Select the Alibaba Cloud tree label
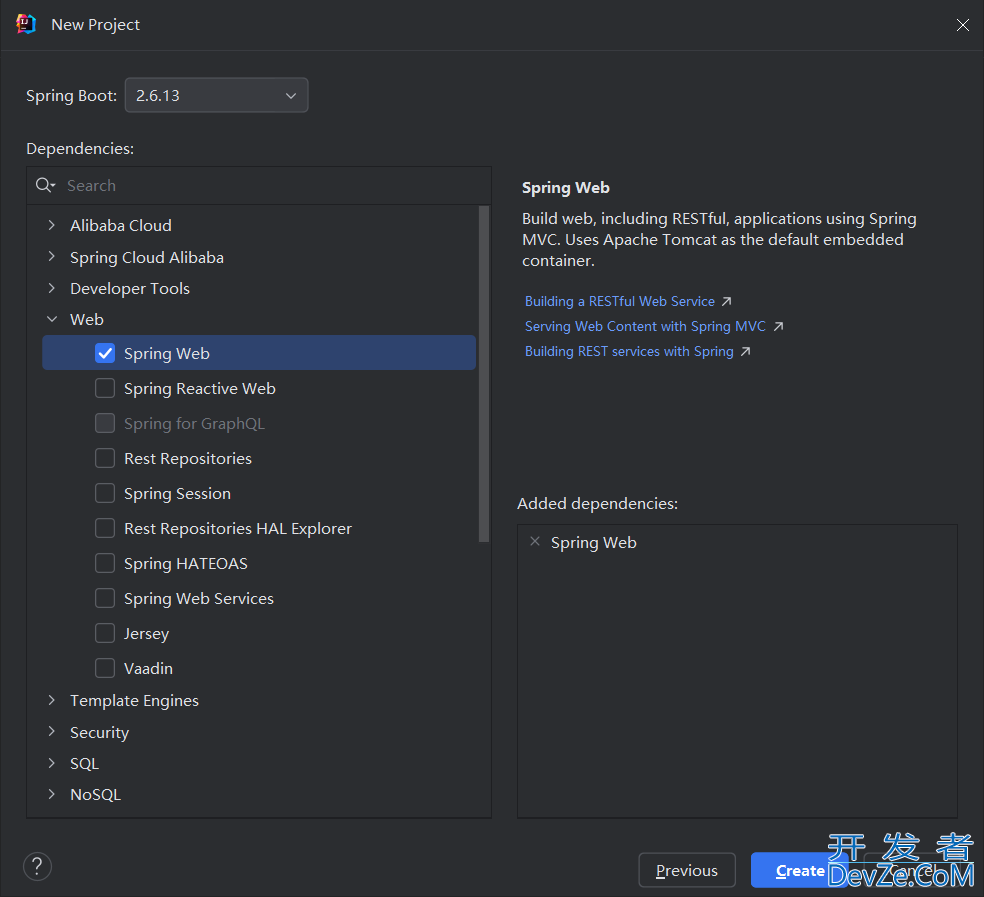 (x=120, y=225)
